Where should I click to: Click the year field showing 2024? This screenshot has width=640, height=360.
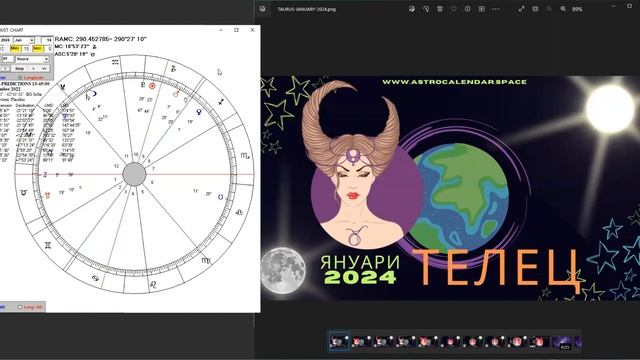tap(5, 40)
